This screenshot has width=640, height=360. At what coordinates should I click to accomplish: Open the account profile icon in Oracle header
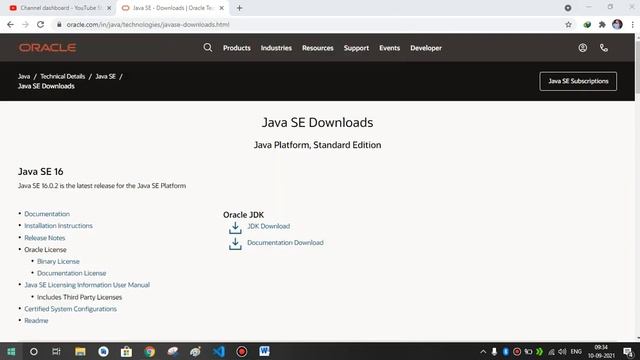(582, 48)
